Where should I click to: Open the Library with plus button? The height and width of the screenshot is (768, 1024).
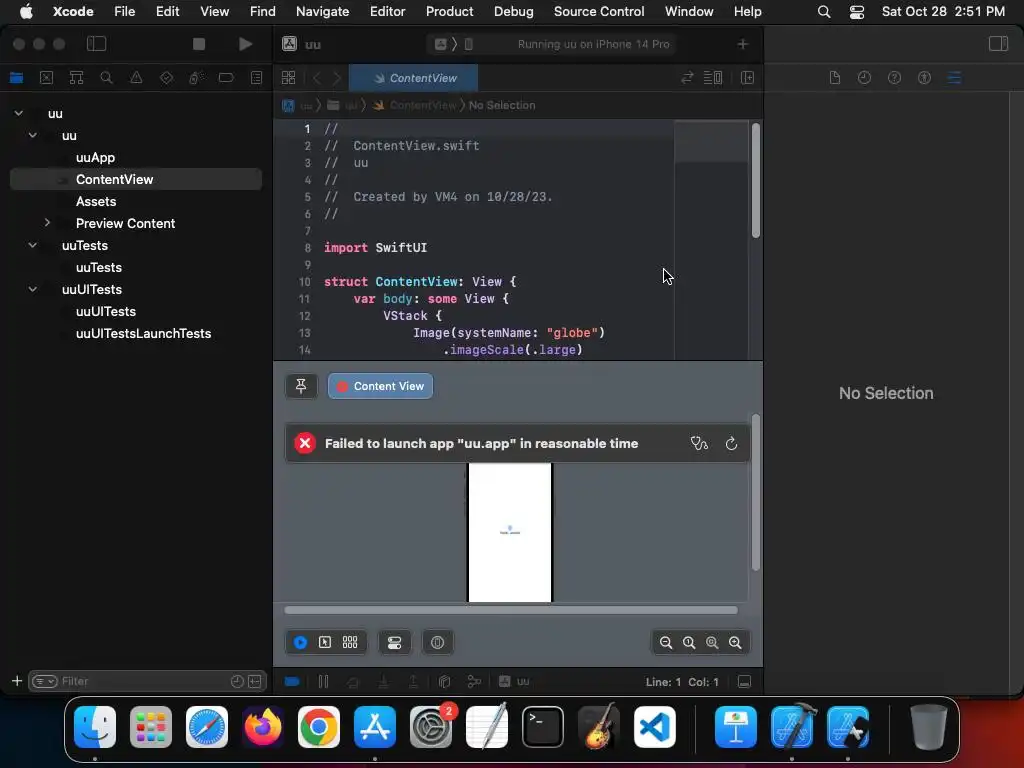click(x=743, y=44)
